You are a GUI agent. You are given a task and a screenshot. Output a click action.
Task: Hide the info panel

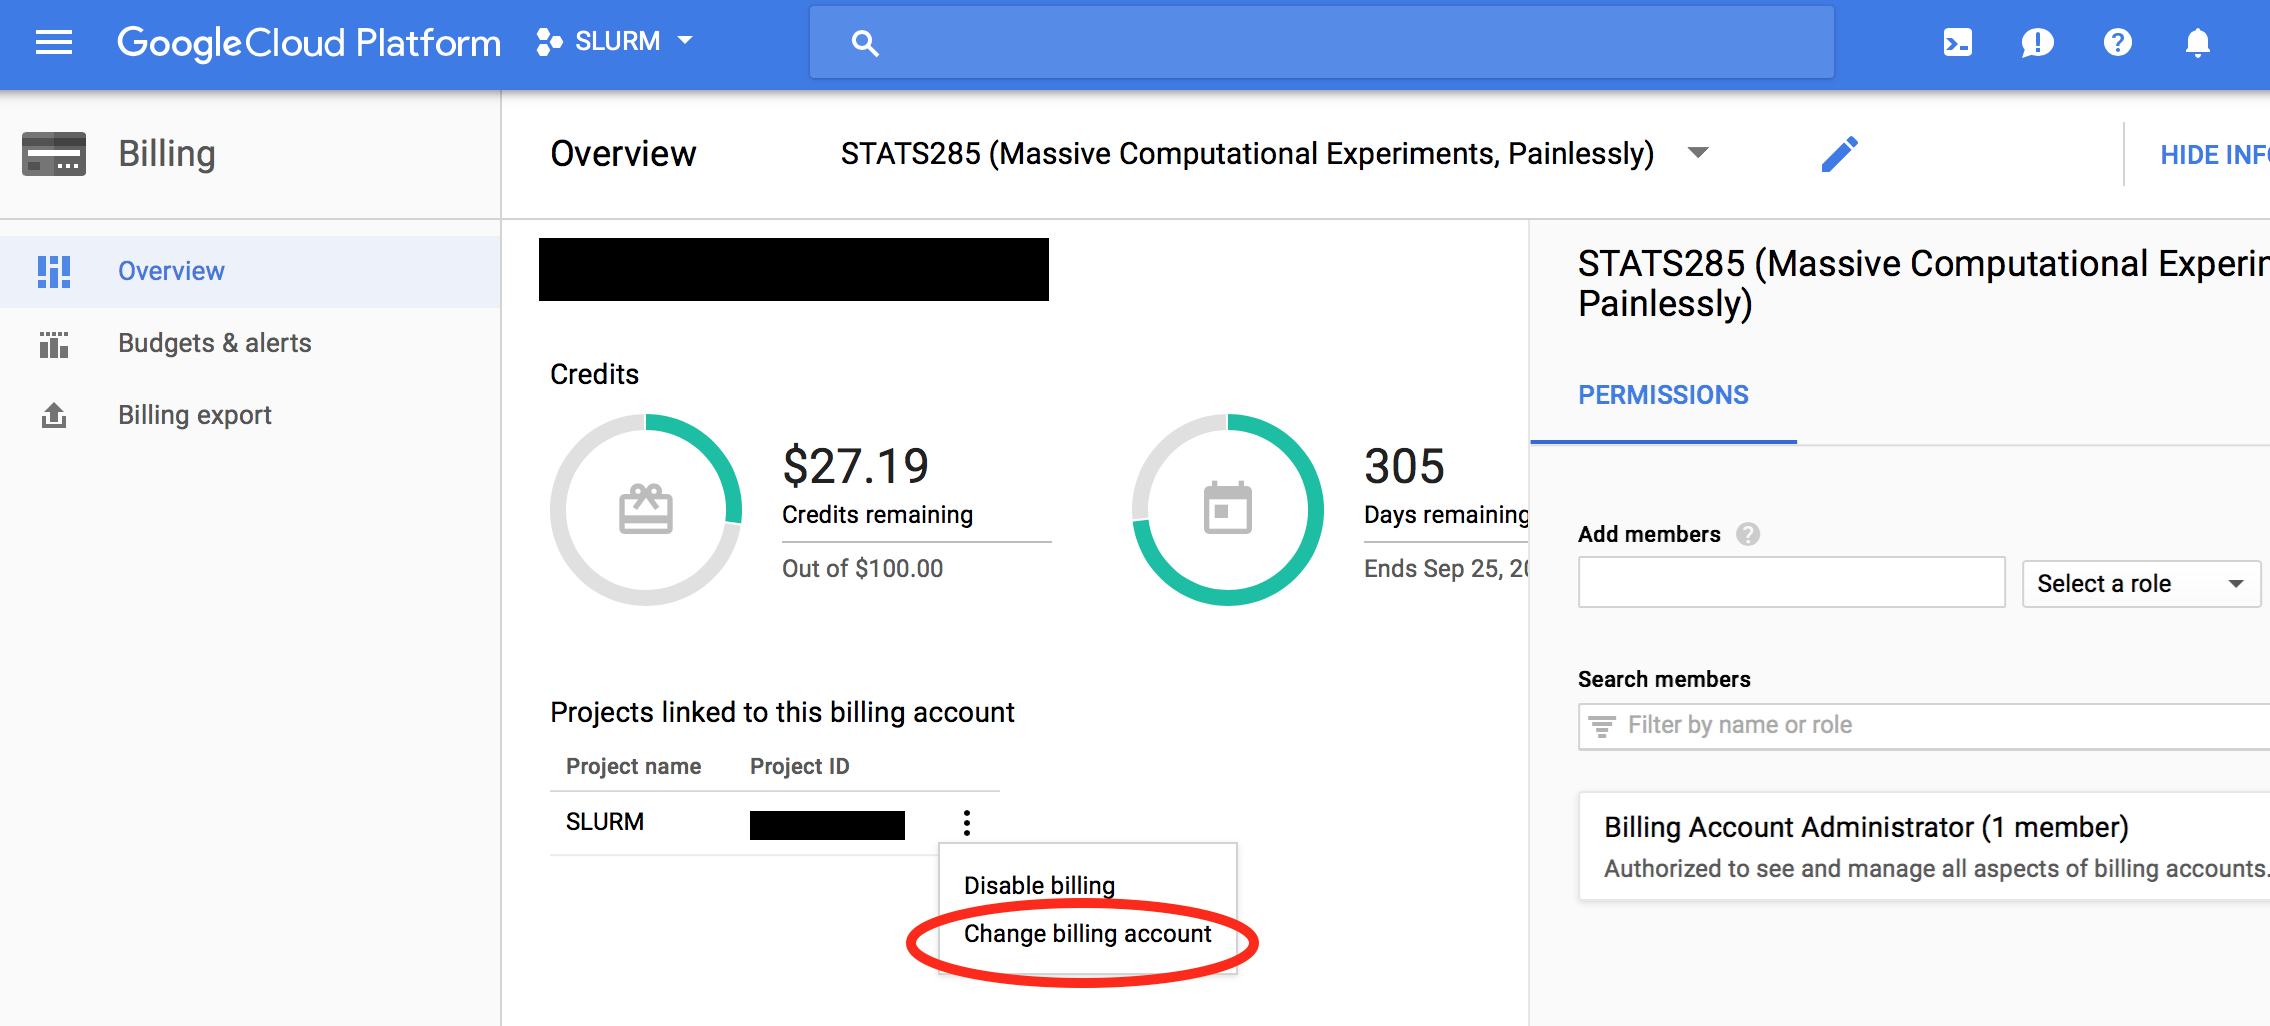(2214, 155)
